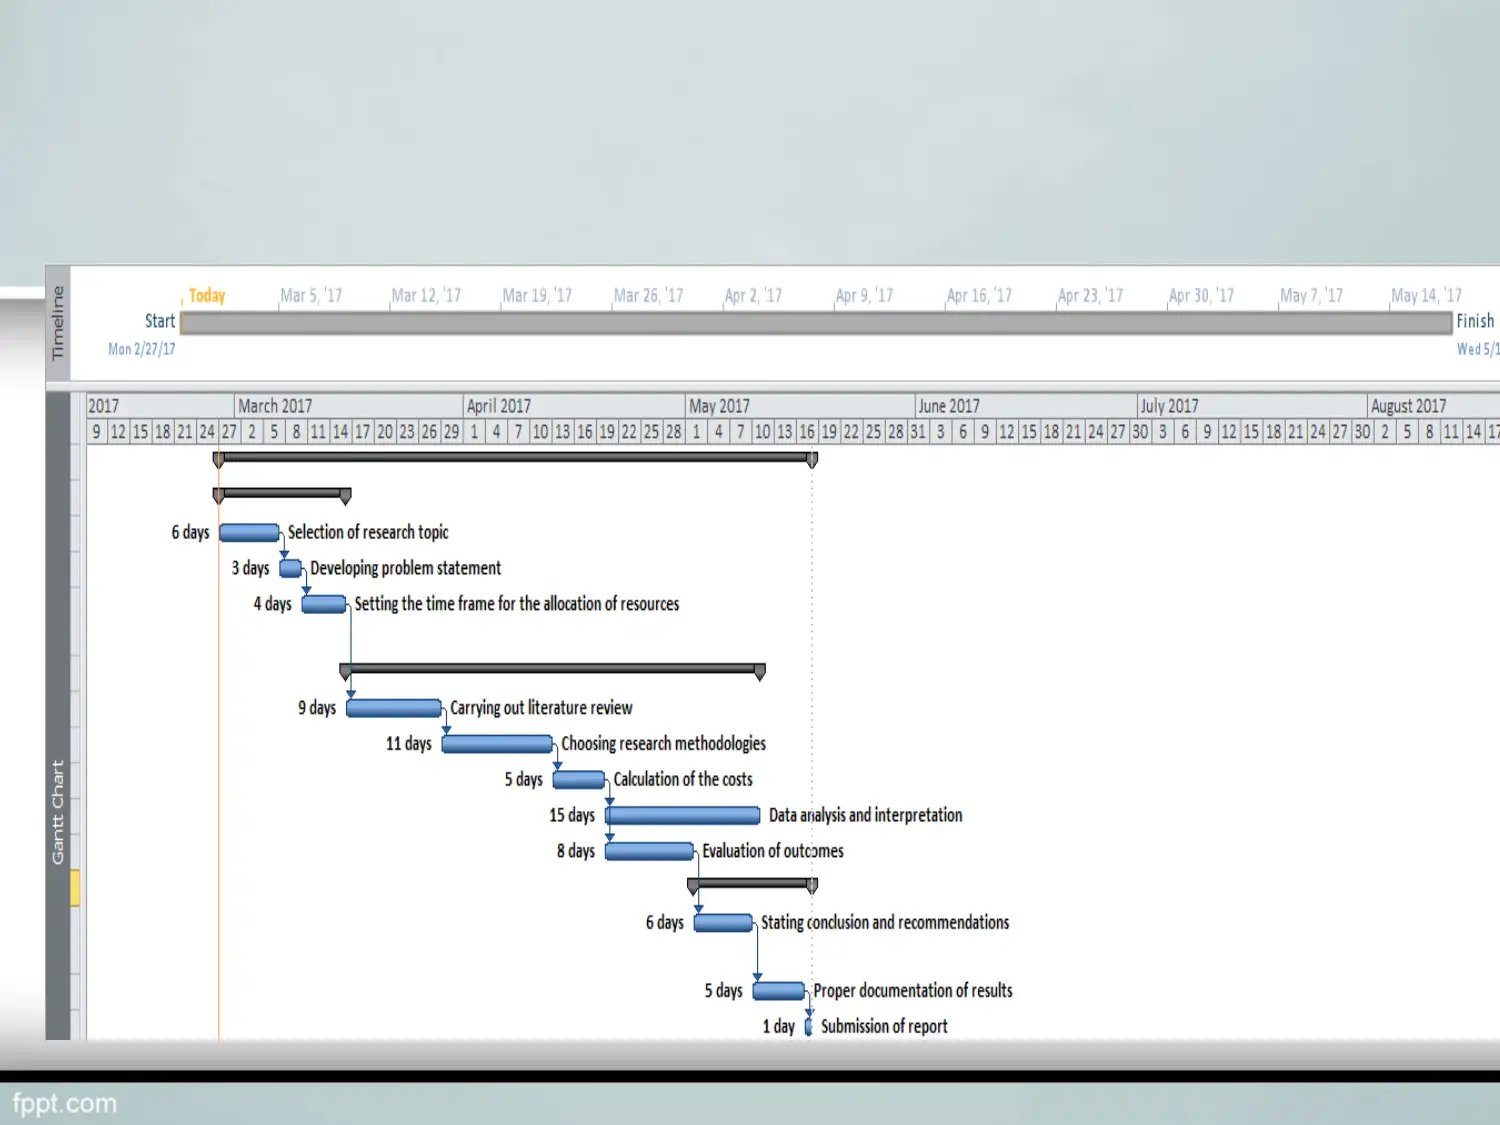Image resolution: width=1500 pixels, height=1125 pixels.
Task: Click the Setting the time frame task bar
Action: [x=324, y=604]
